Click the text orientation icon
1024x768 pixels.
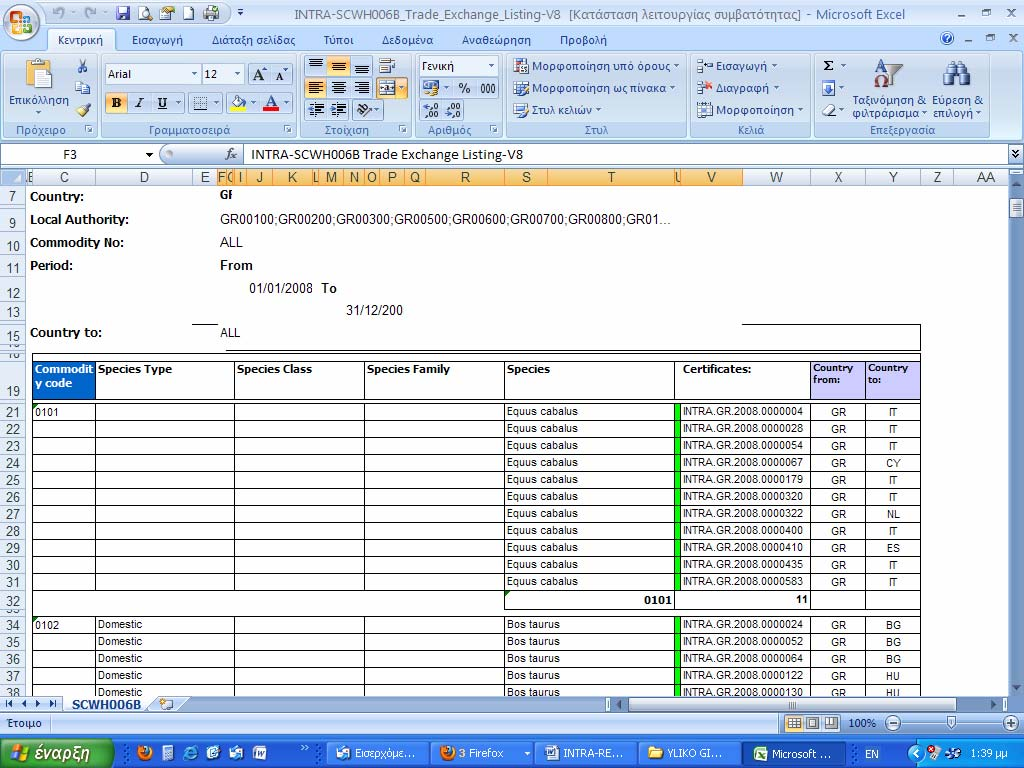click(364, 110)
